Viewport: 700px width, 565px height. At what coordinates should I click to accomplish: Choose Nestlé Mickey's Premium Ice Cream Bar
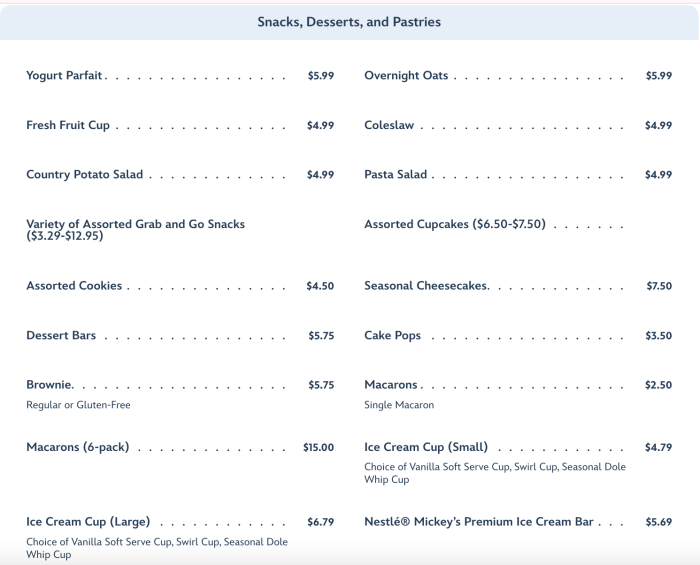(x=479, y=522)
